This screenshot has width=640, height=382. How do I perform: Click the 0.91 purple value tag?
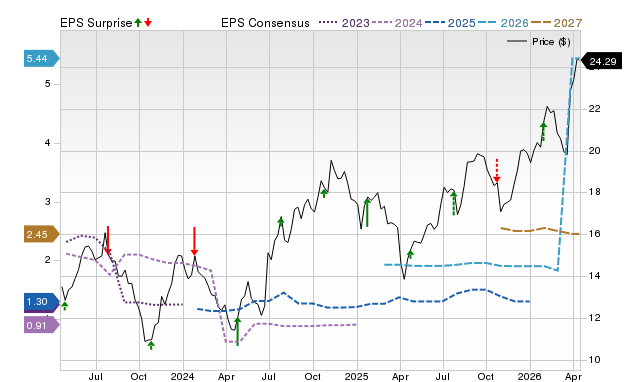[x=42, y=325]
